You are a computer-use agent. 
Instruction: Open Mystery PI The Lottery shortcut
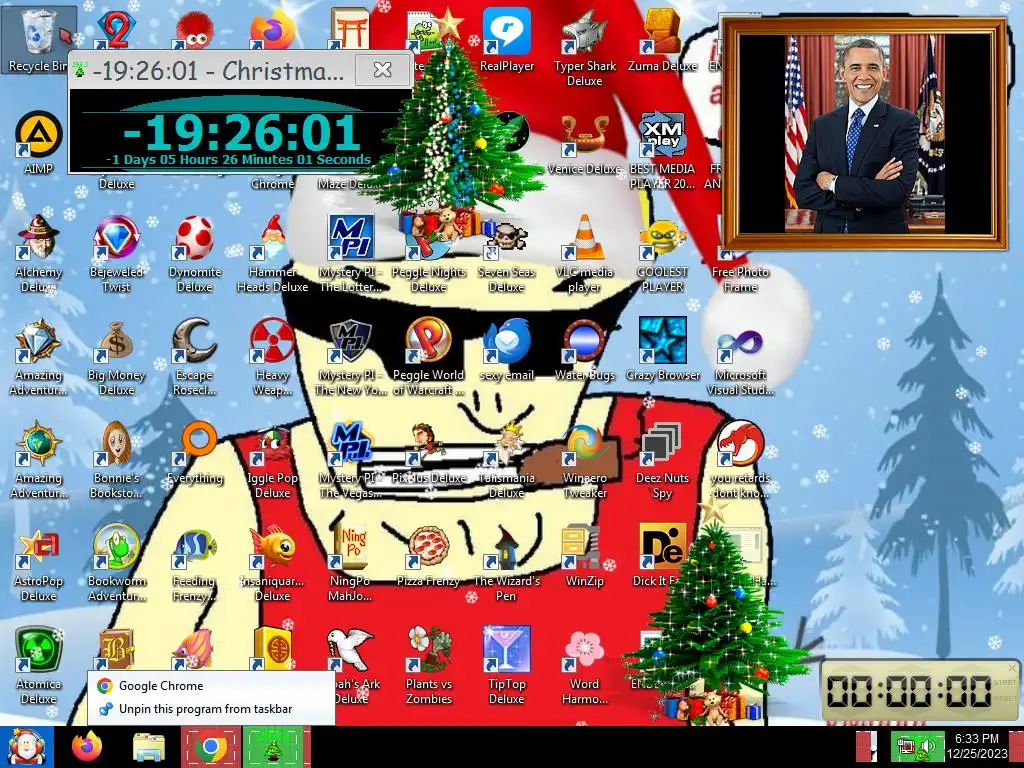[350, 253]
